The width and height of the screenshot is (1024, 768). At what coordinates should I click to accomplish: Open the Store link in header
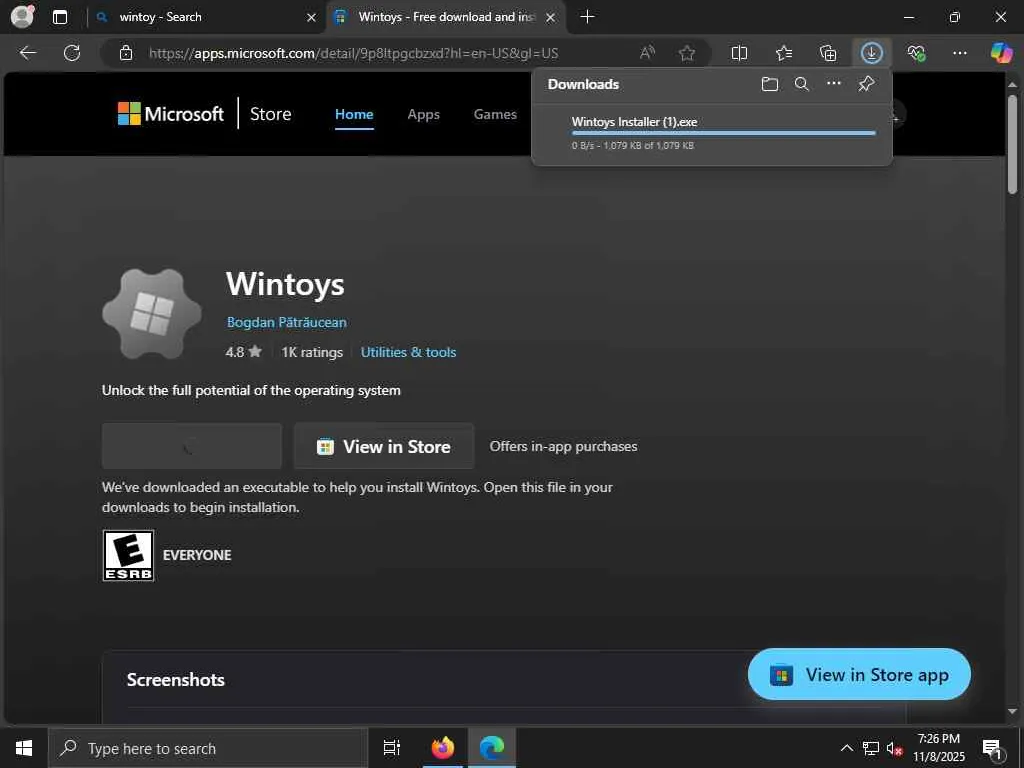270,114
